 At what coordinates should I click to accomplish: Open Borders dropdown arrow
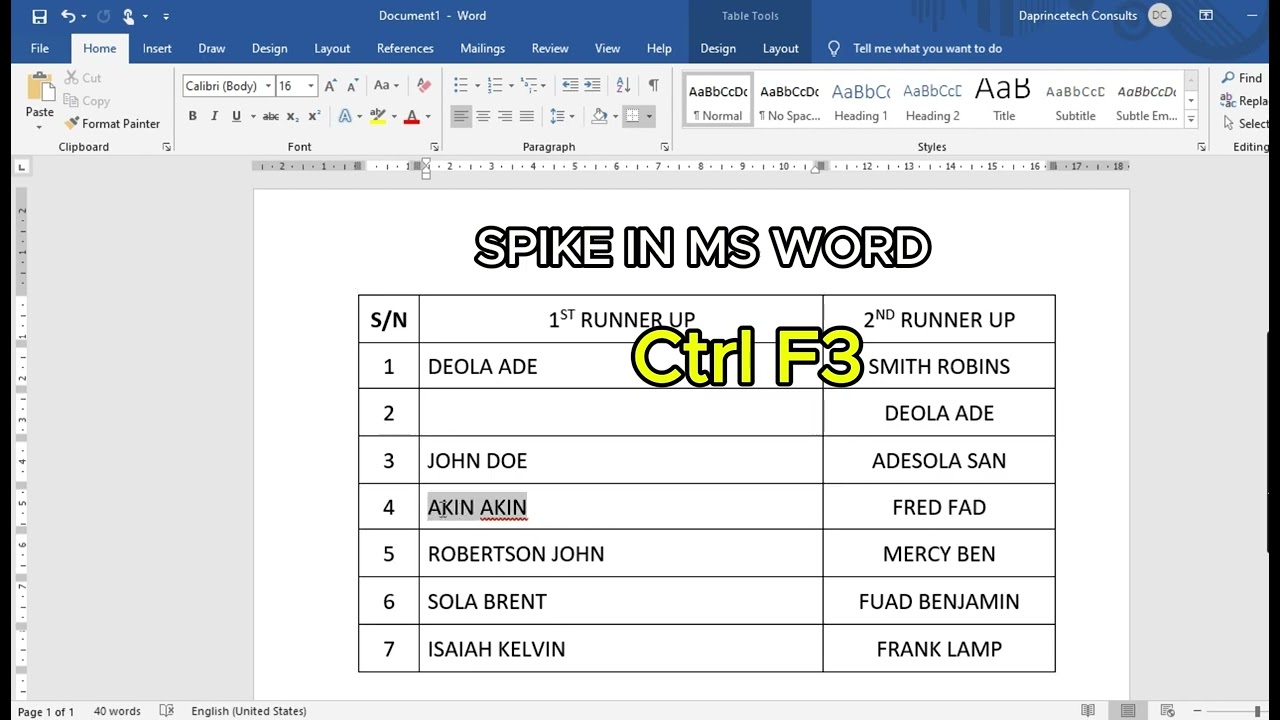pos(649,117)
